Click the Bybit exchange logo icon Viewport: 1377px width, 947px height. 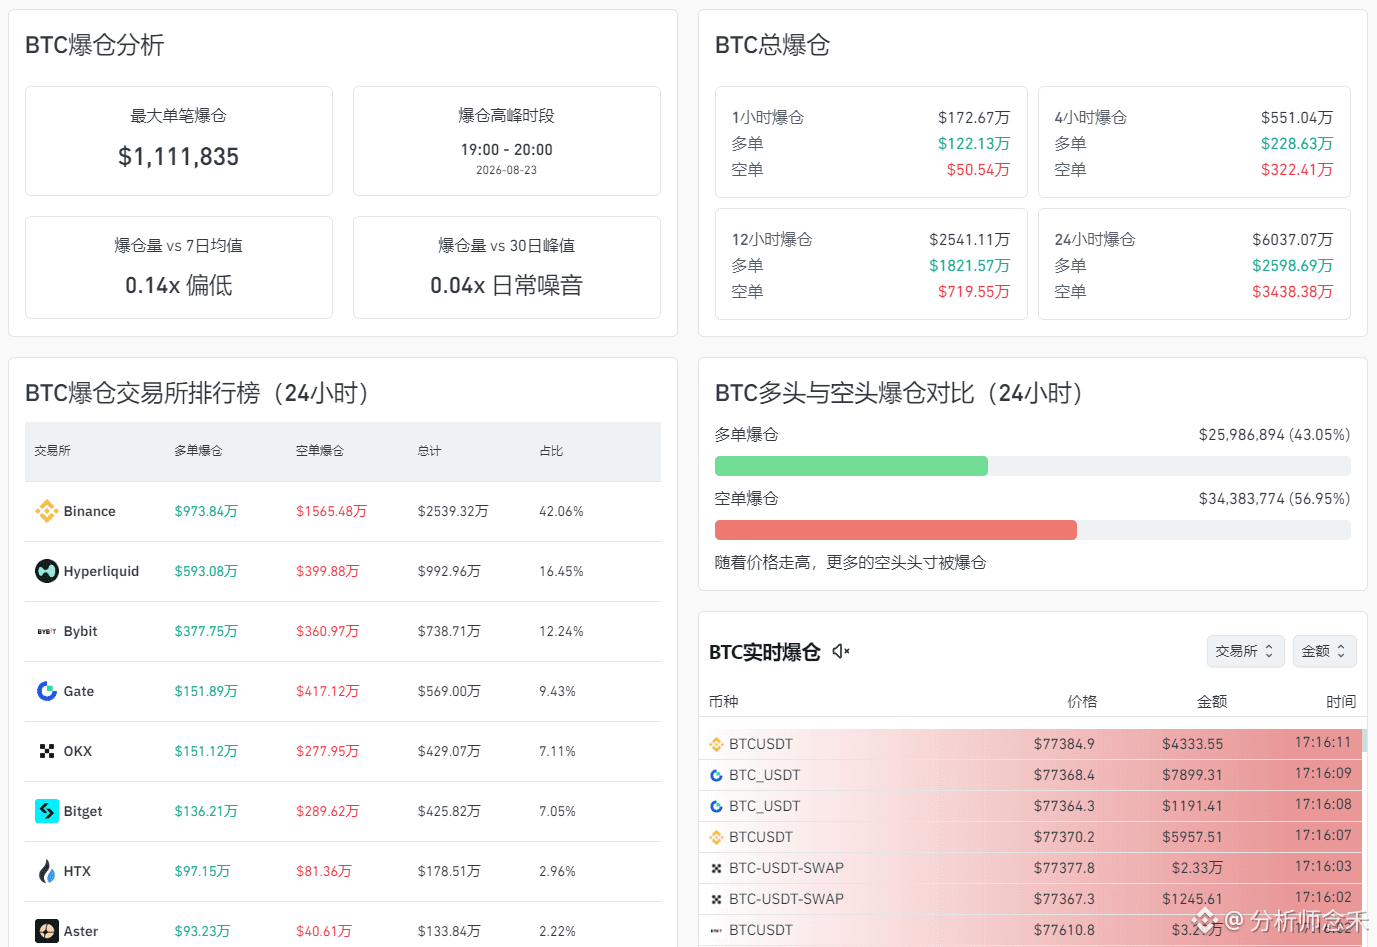[47, 631]
